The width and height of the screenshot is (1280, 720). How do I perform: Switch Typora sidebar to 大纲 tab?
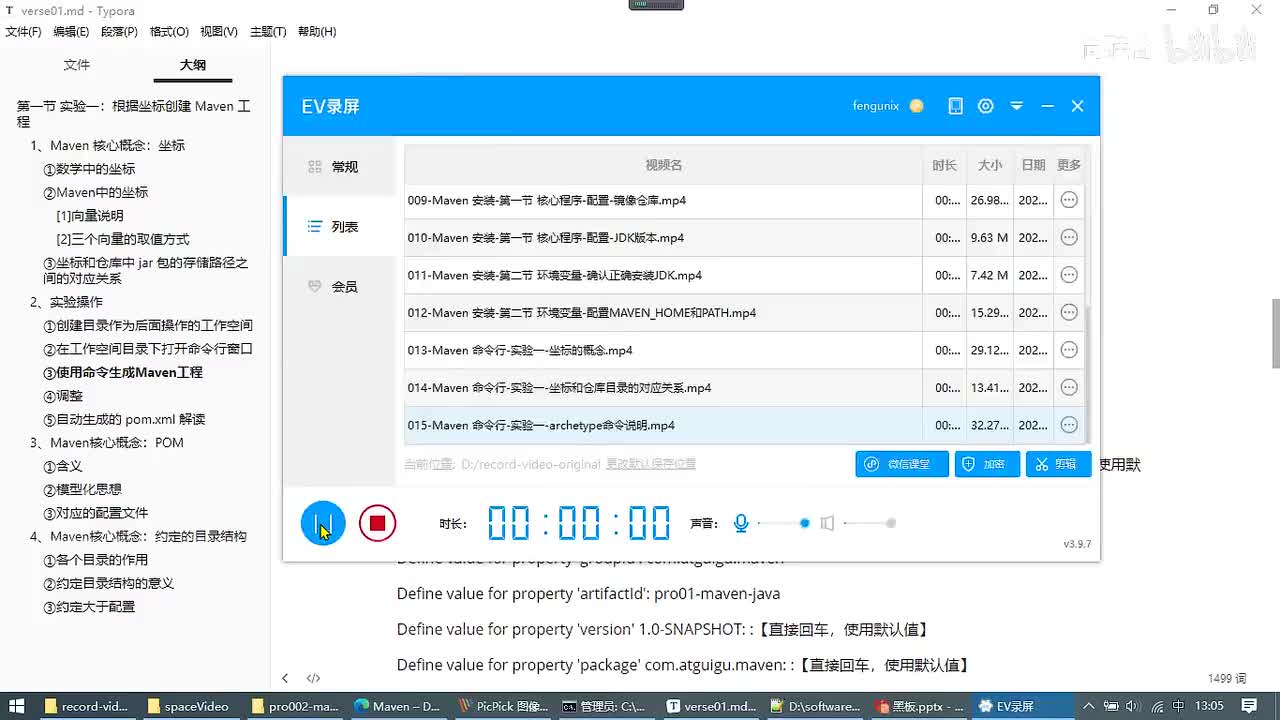[193, 65]
